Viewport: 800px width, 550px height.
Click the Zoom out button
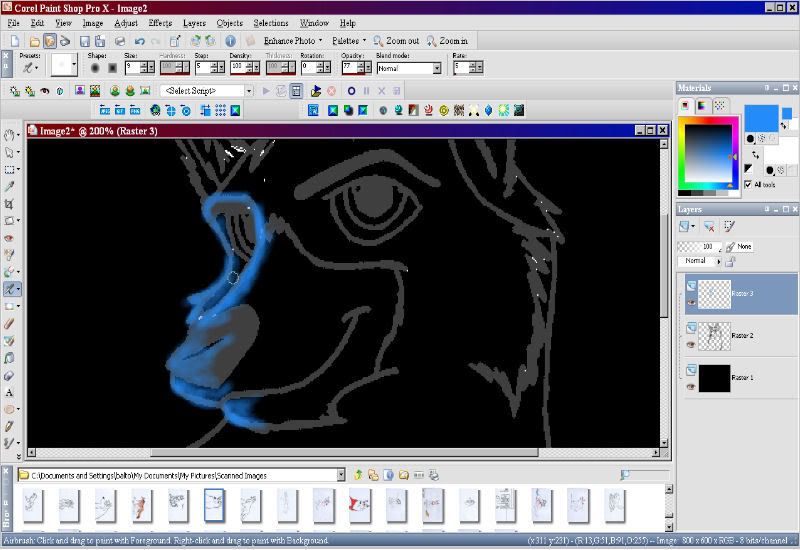pyautogui.click(x=396, y=41)
